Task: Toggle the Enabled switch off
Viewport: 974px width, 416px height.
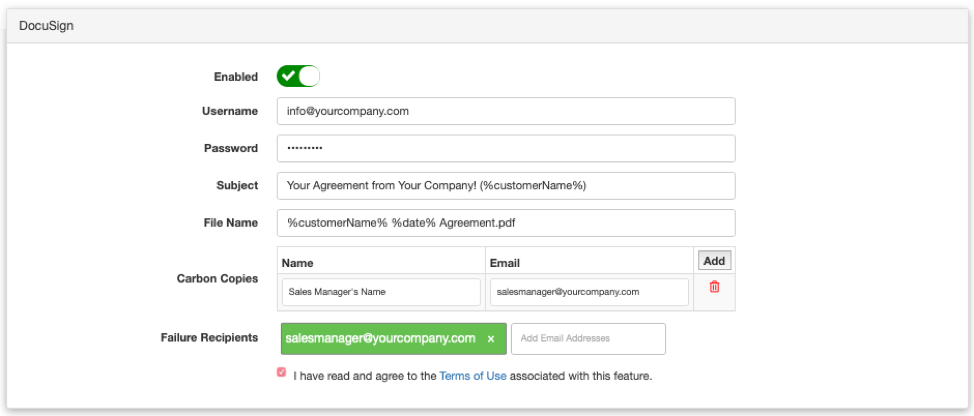Action: coord(298,76)
